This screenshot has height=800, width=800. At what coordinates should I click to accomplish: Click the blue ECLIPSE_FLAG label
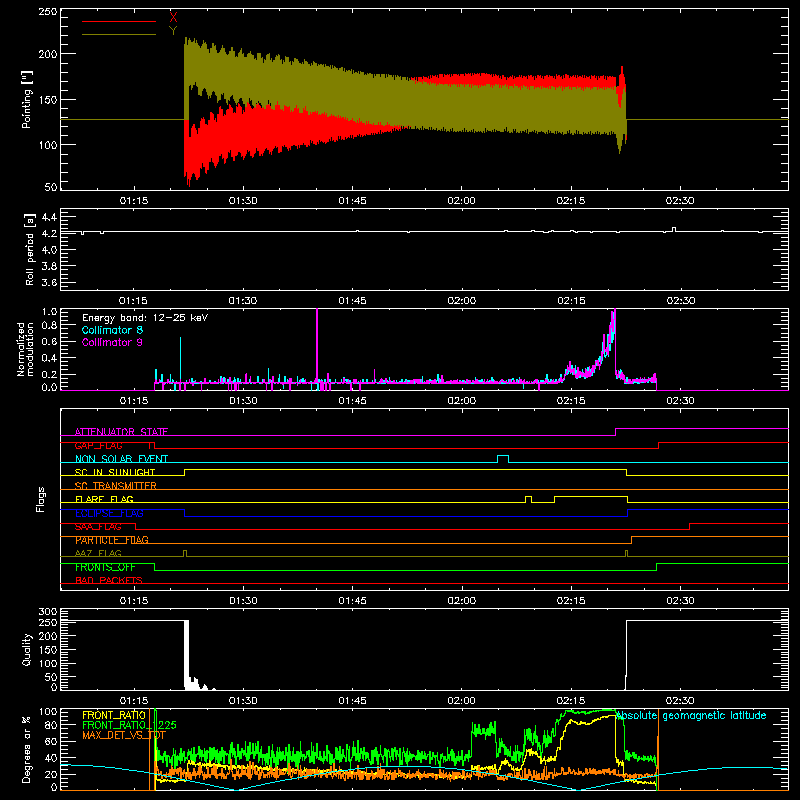point(109,513)
